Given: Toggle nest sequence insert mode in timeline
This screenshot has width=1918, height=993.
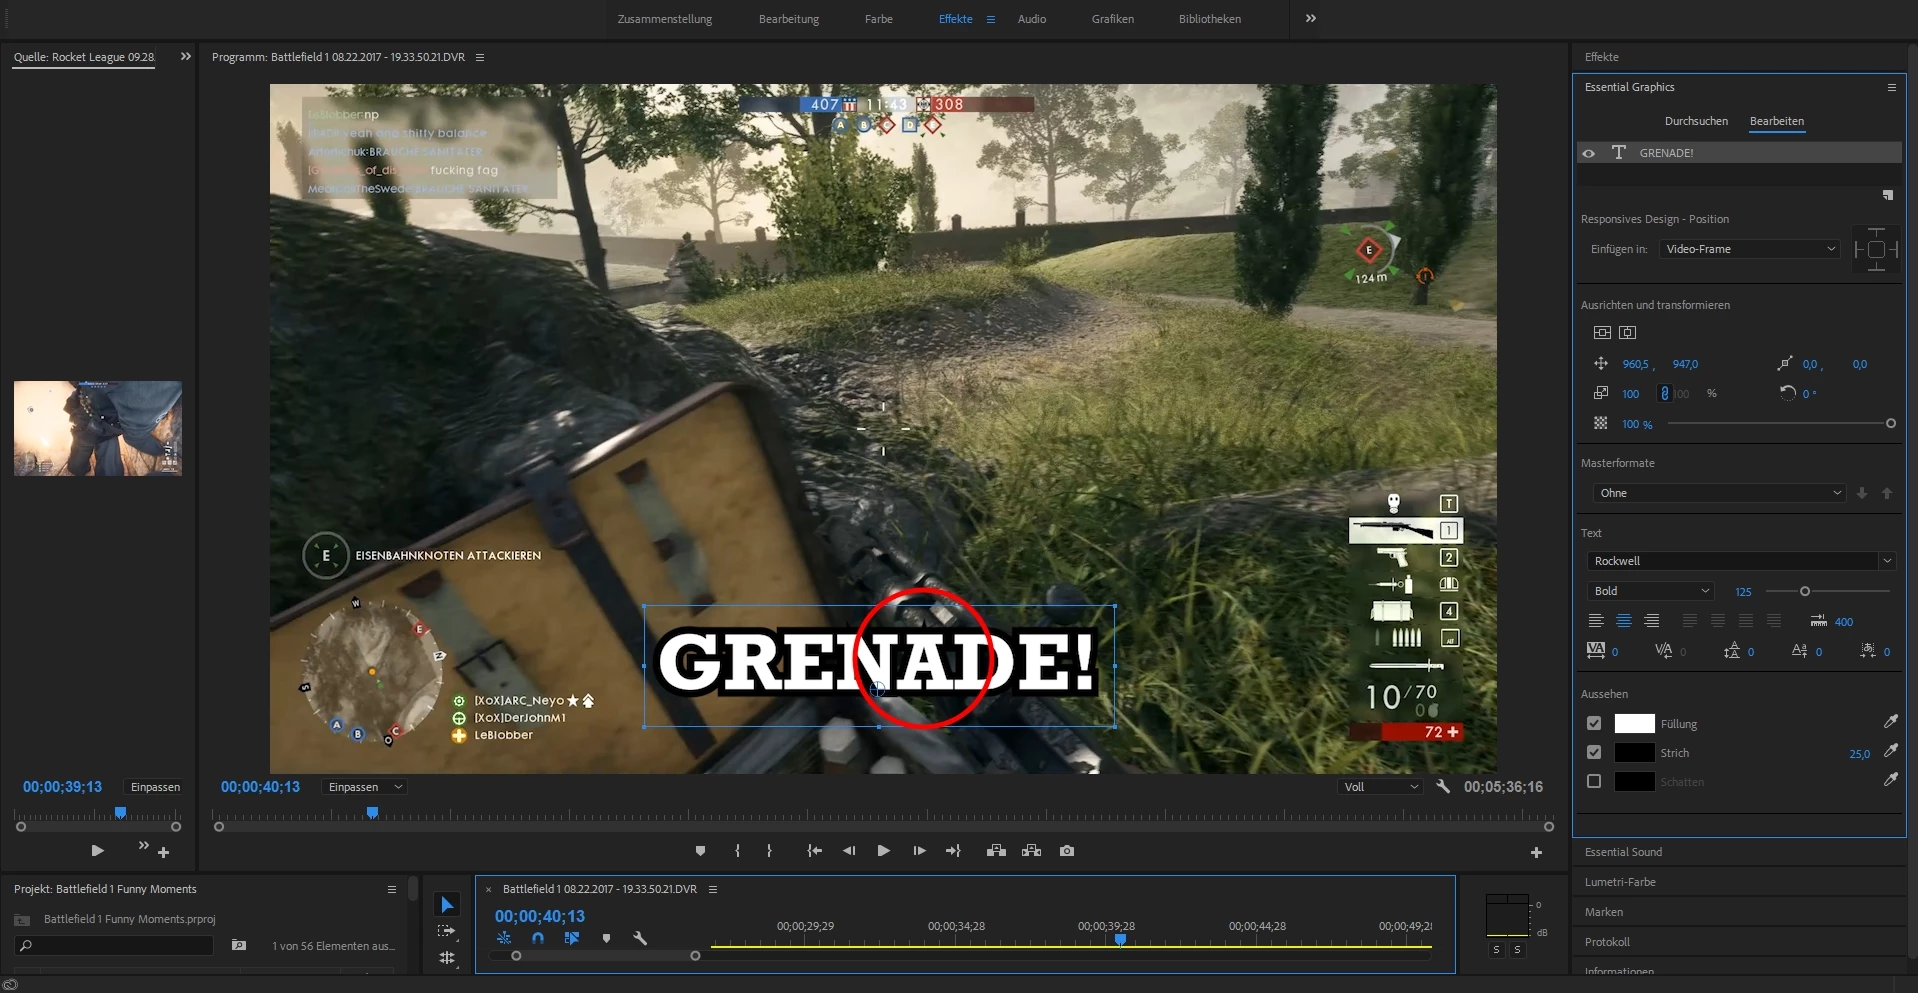Looking at the screenshot, I should (x=504, y=938).
